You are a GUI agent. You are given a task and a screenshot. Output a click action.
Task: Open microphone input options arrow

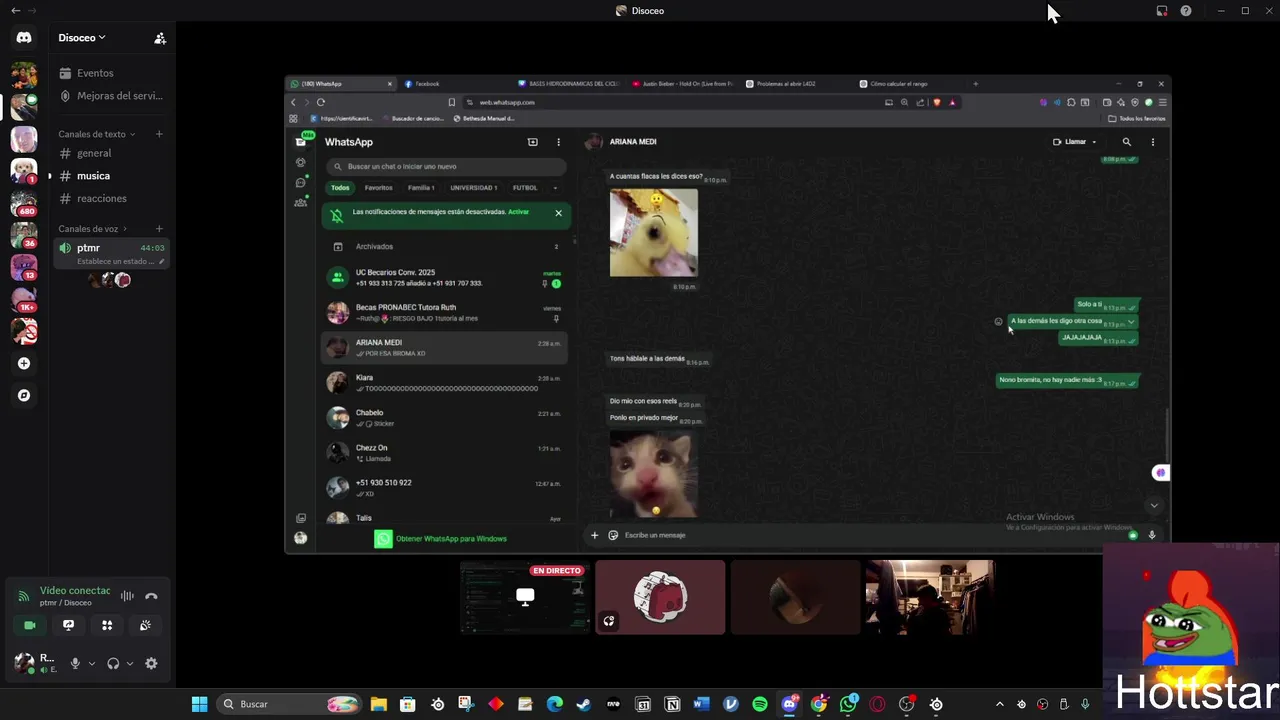[92, 663]
